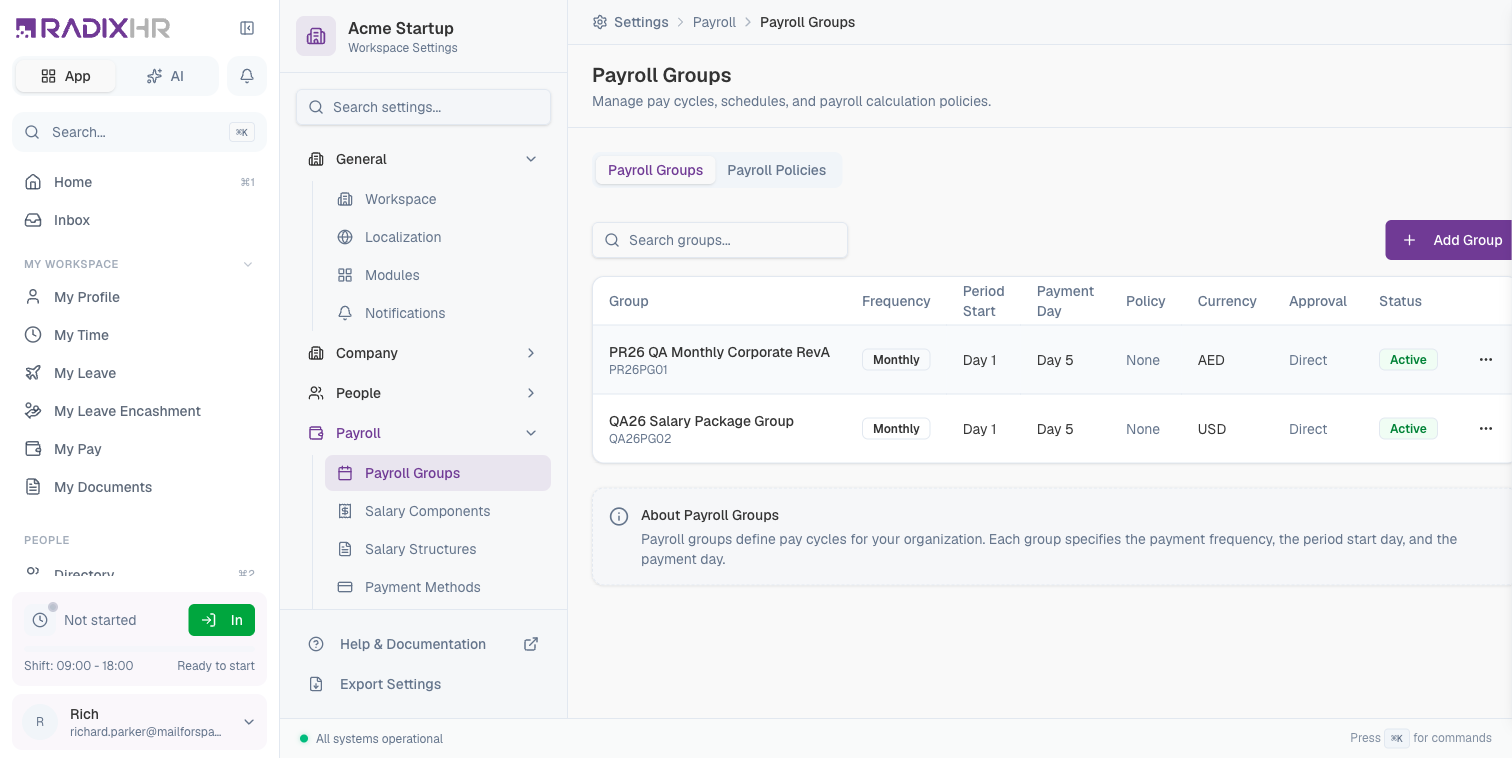Click the Approval column header
This screenshot has height=758, width=1512.
(x=1318, y=301)
